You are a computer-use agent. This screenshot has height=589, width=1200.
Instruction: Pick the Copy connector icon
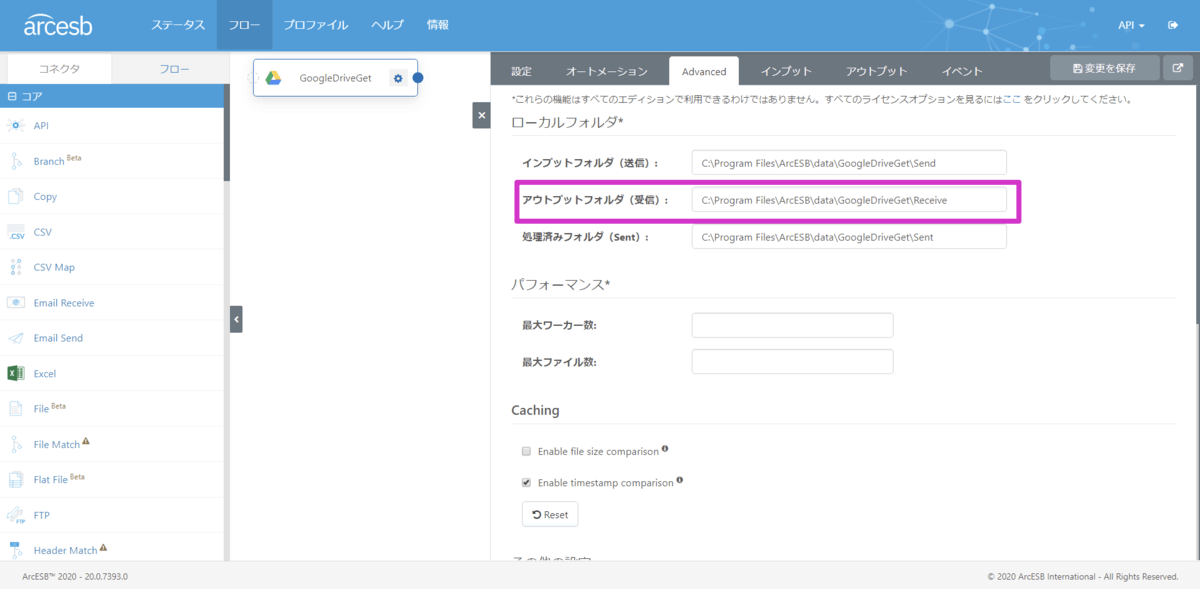click(x=15, y=196)
